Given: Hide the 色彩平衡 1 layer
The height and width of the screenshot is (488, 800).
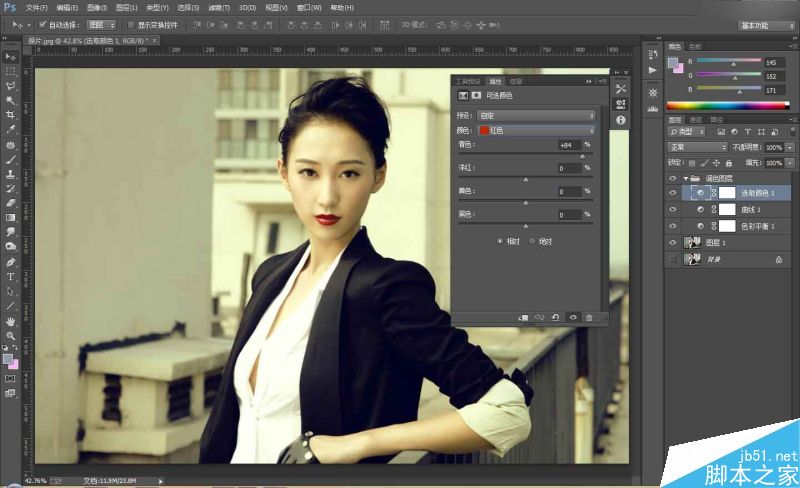Looking at the screenshot, I should point(672,226).
